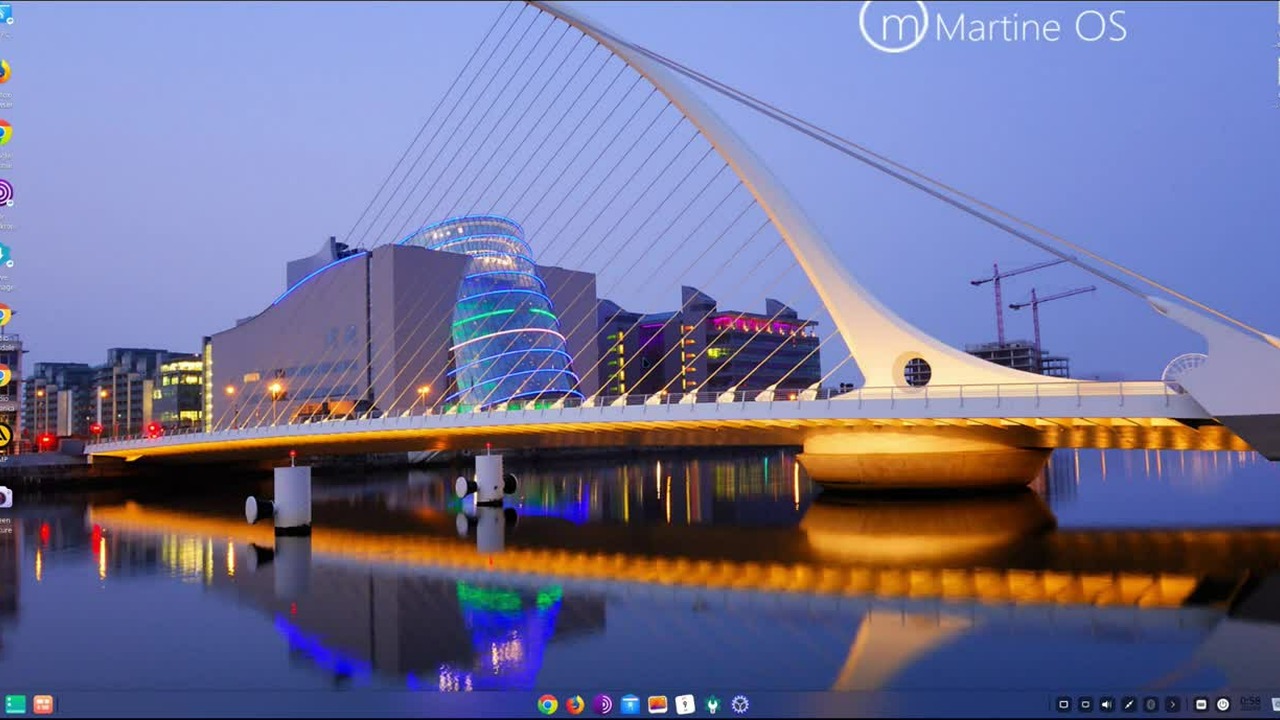This screenshot has width=1280, height=720.
Task: Click the first square tray icon
Action: tap(1063, 704)
